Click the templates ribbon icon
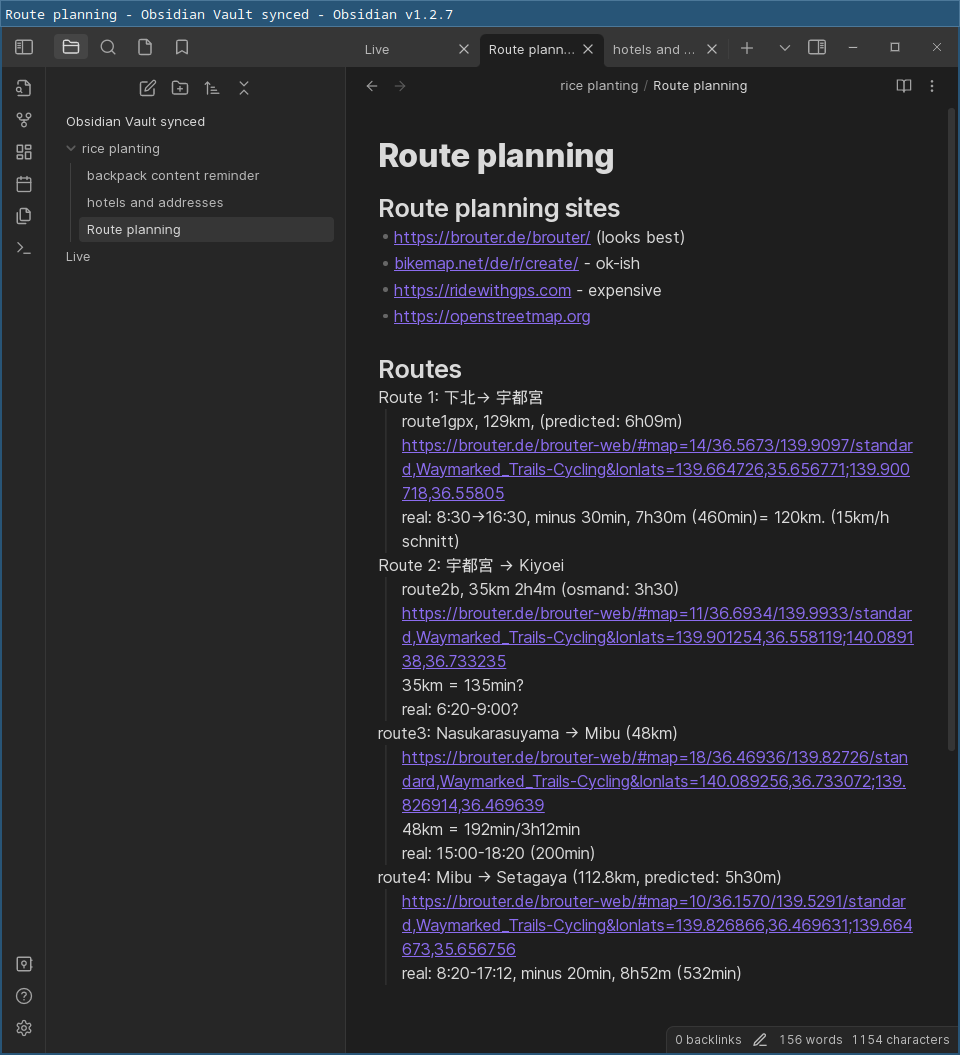The width and height of the screenshot is (960, 1055). 24,216
